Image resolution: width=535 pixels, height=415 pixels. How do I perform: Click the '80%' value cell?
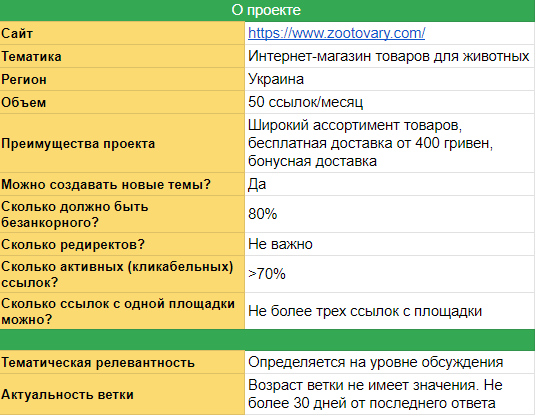(x=390, y=214)
